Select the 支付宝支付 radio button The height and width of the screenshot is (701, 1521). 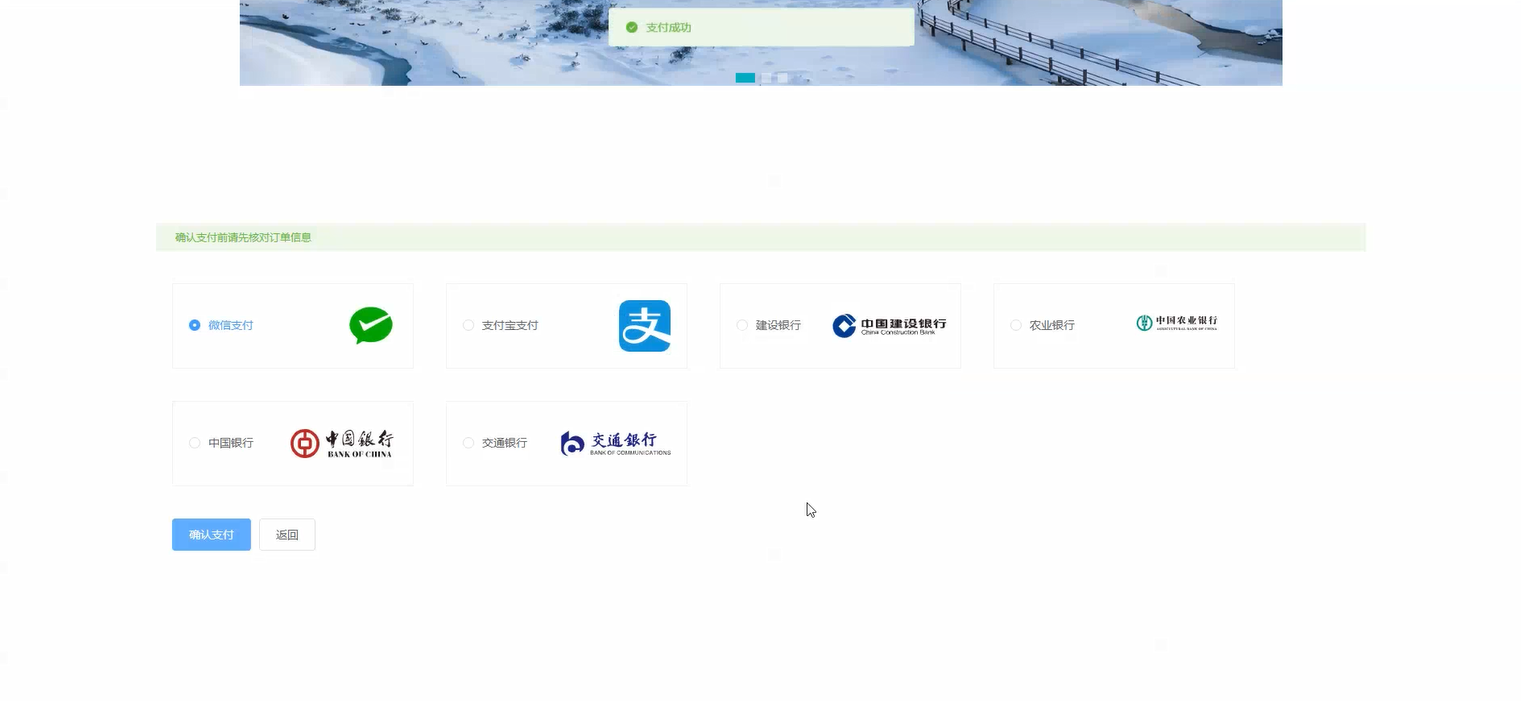[x=468, y=325]
